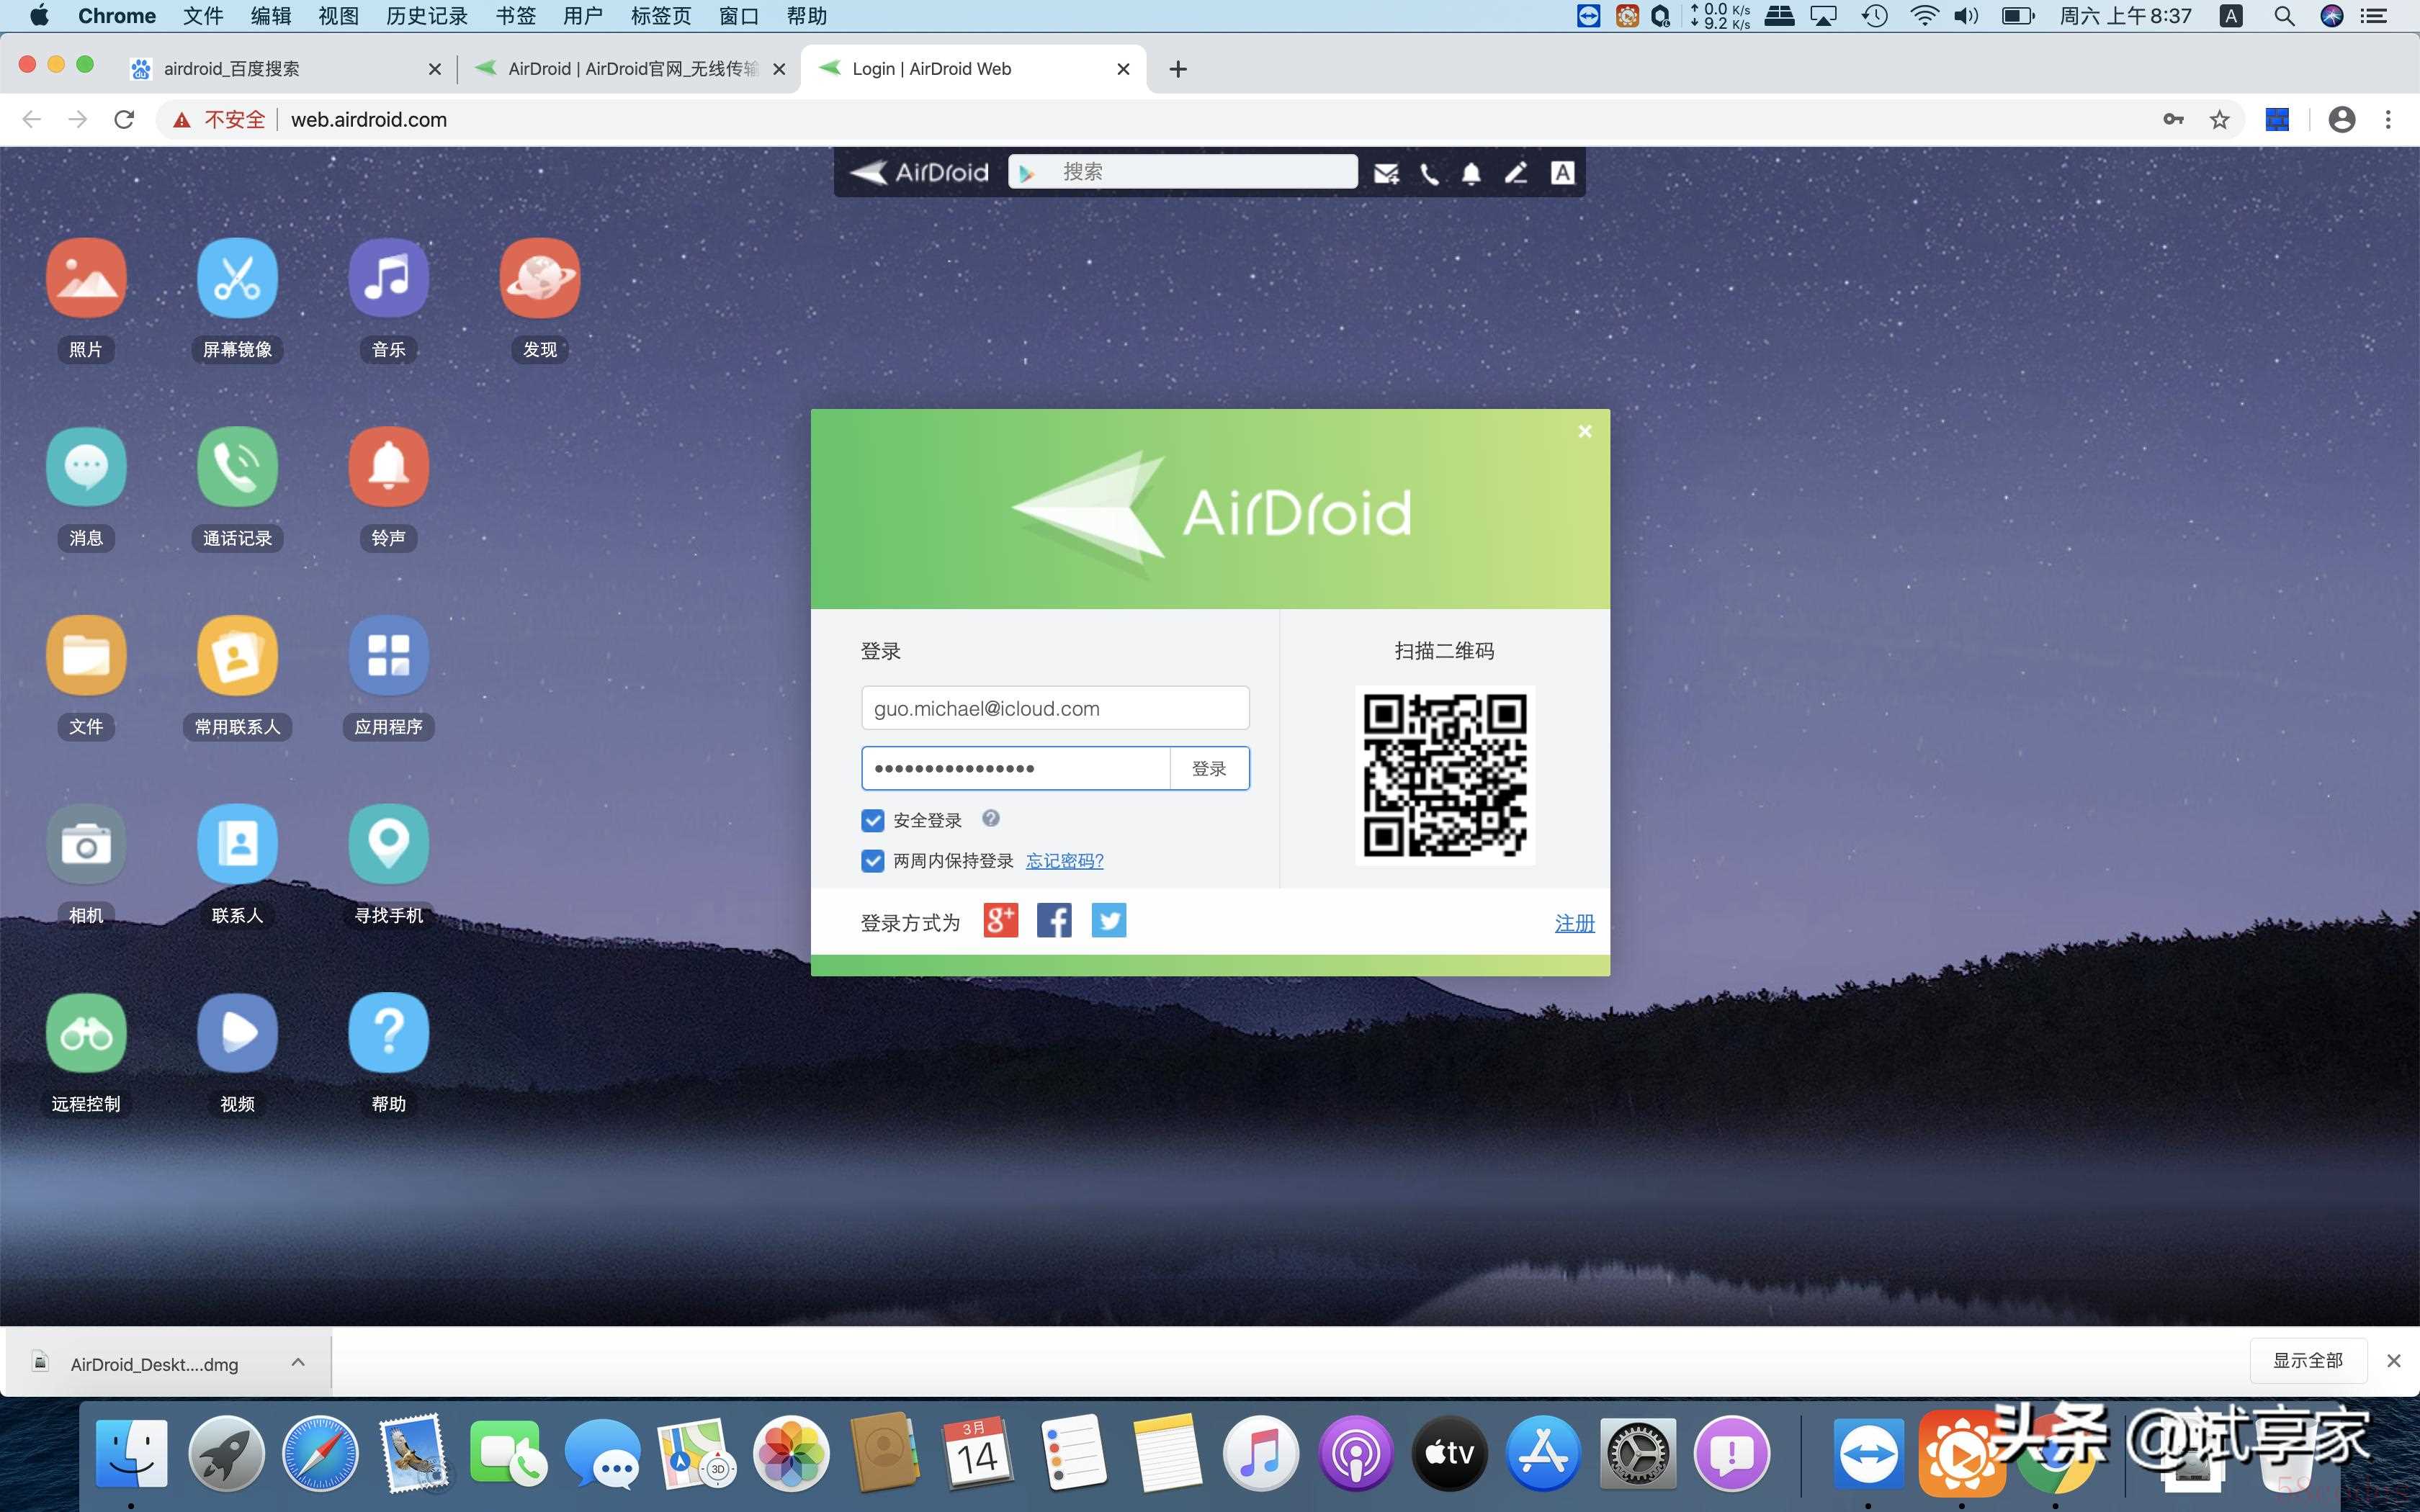2420x1512 pixels.
Task: Open the 照片 (Photos) app icon
Action: tap(86, 278)
